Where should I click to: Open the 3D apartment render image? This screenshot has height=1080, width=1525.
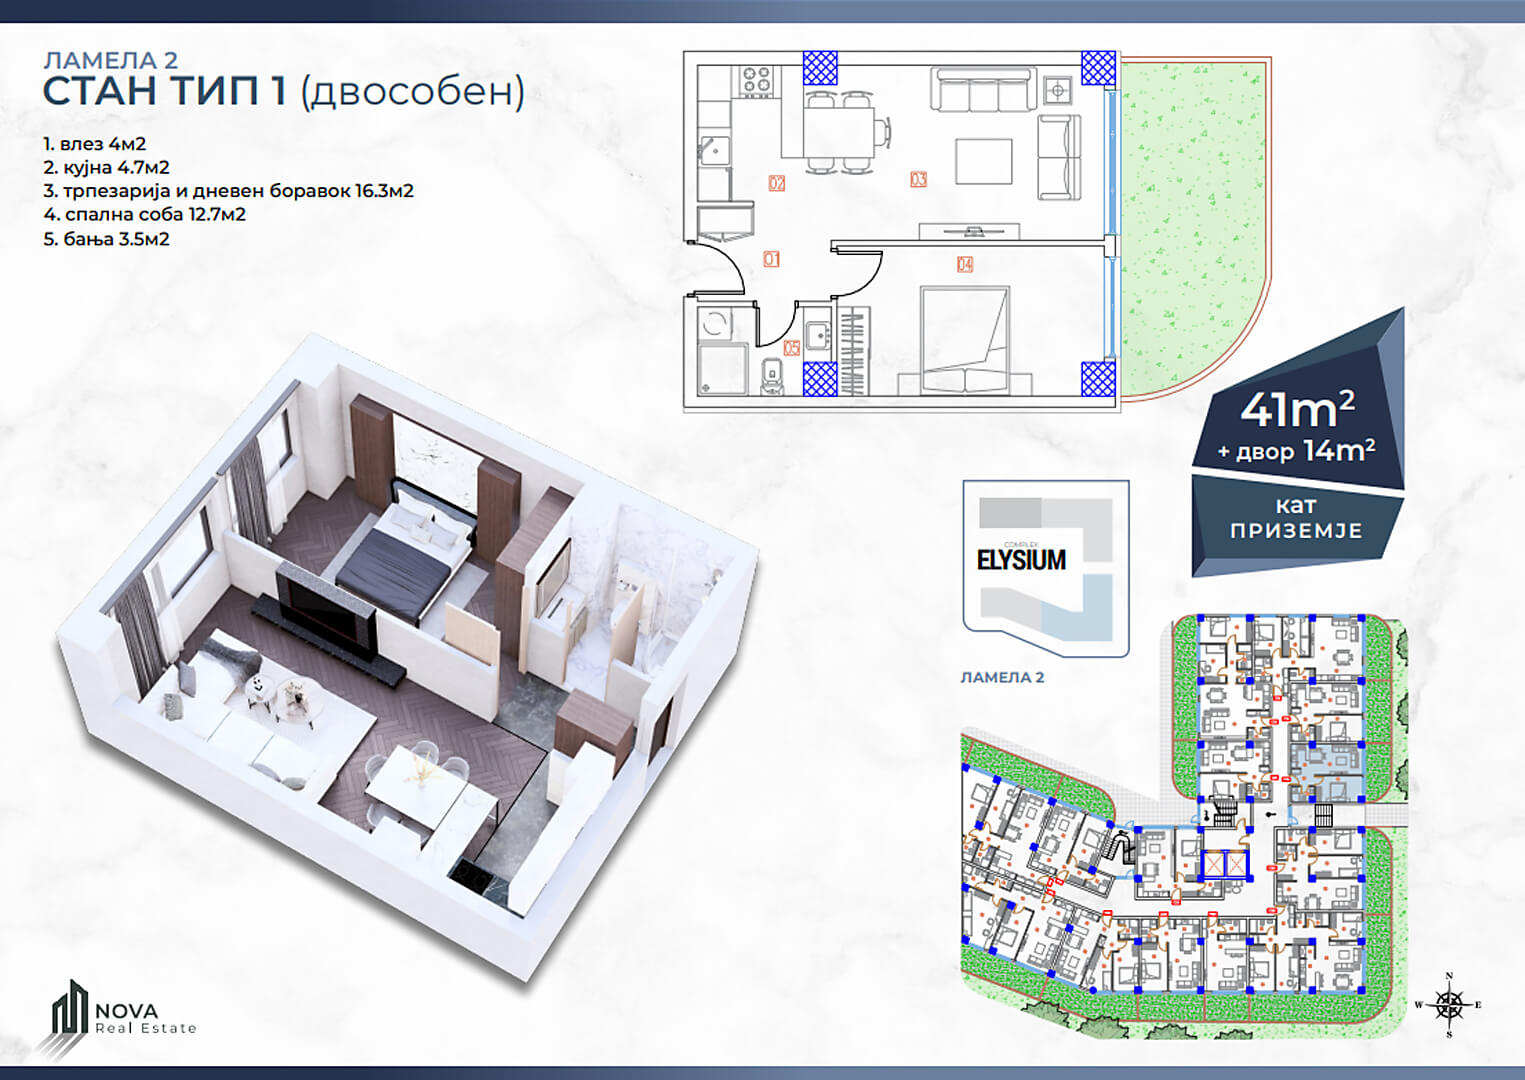coord(400,660)
